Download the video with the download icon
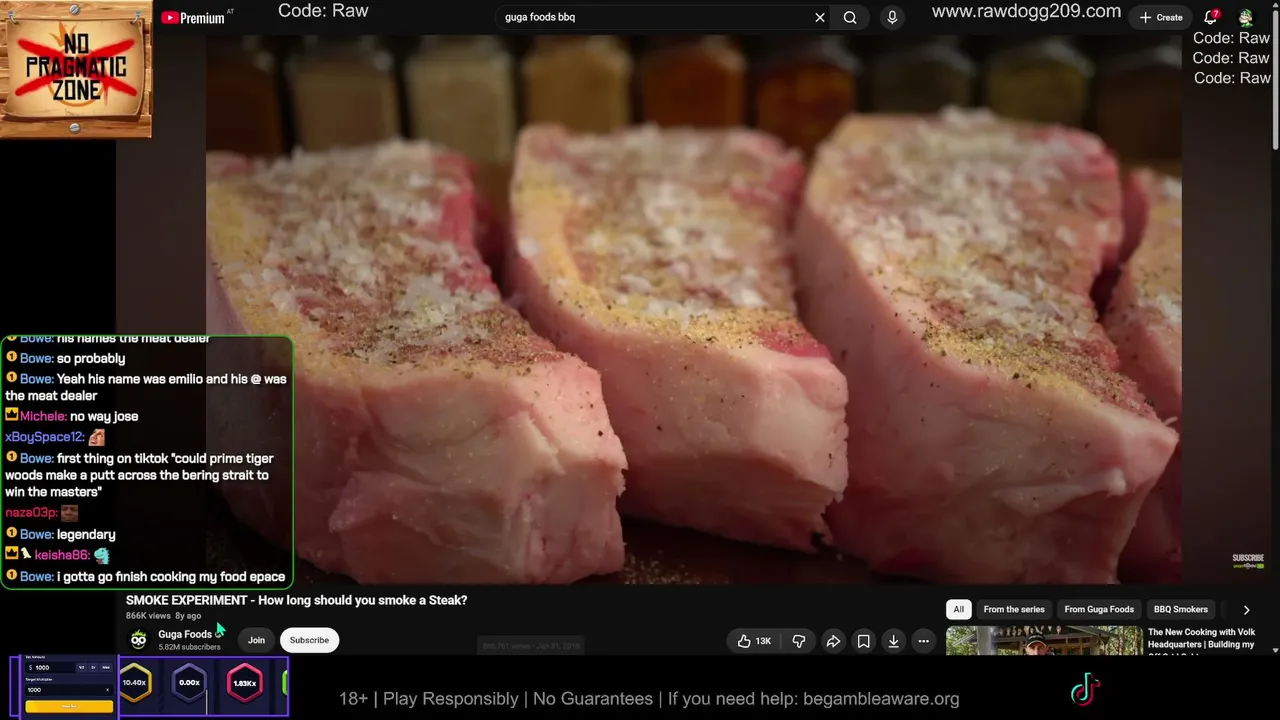 (894, 641)
